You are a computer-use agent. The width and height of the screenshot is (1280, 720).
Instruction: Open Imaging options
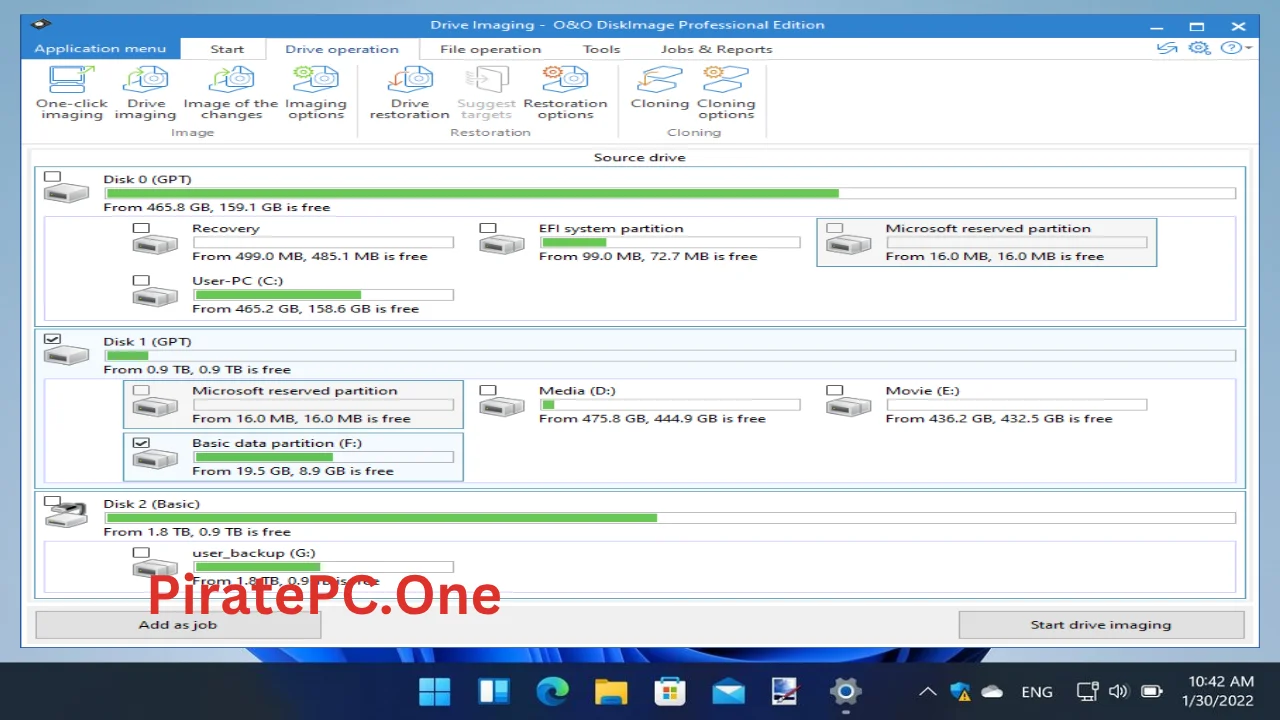316,93
